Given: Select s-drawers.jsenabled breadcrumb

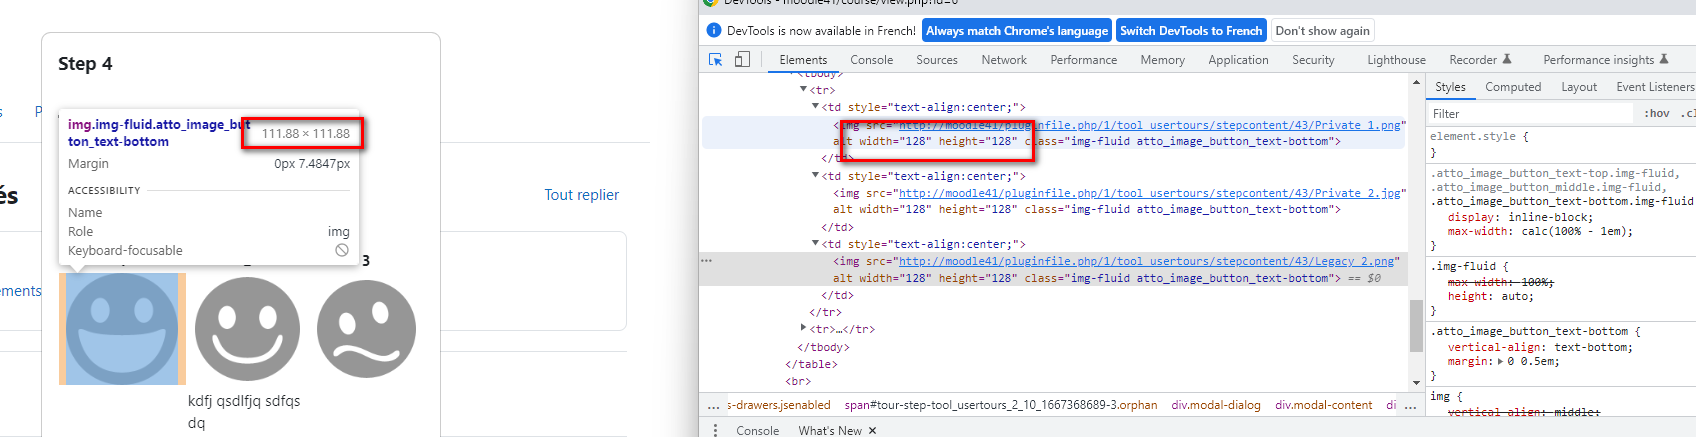Looking at the screenshot, I should click(x=779, y=405).
